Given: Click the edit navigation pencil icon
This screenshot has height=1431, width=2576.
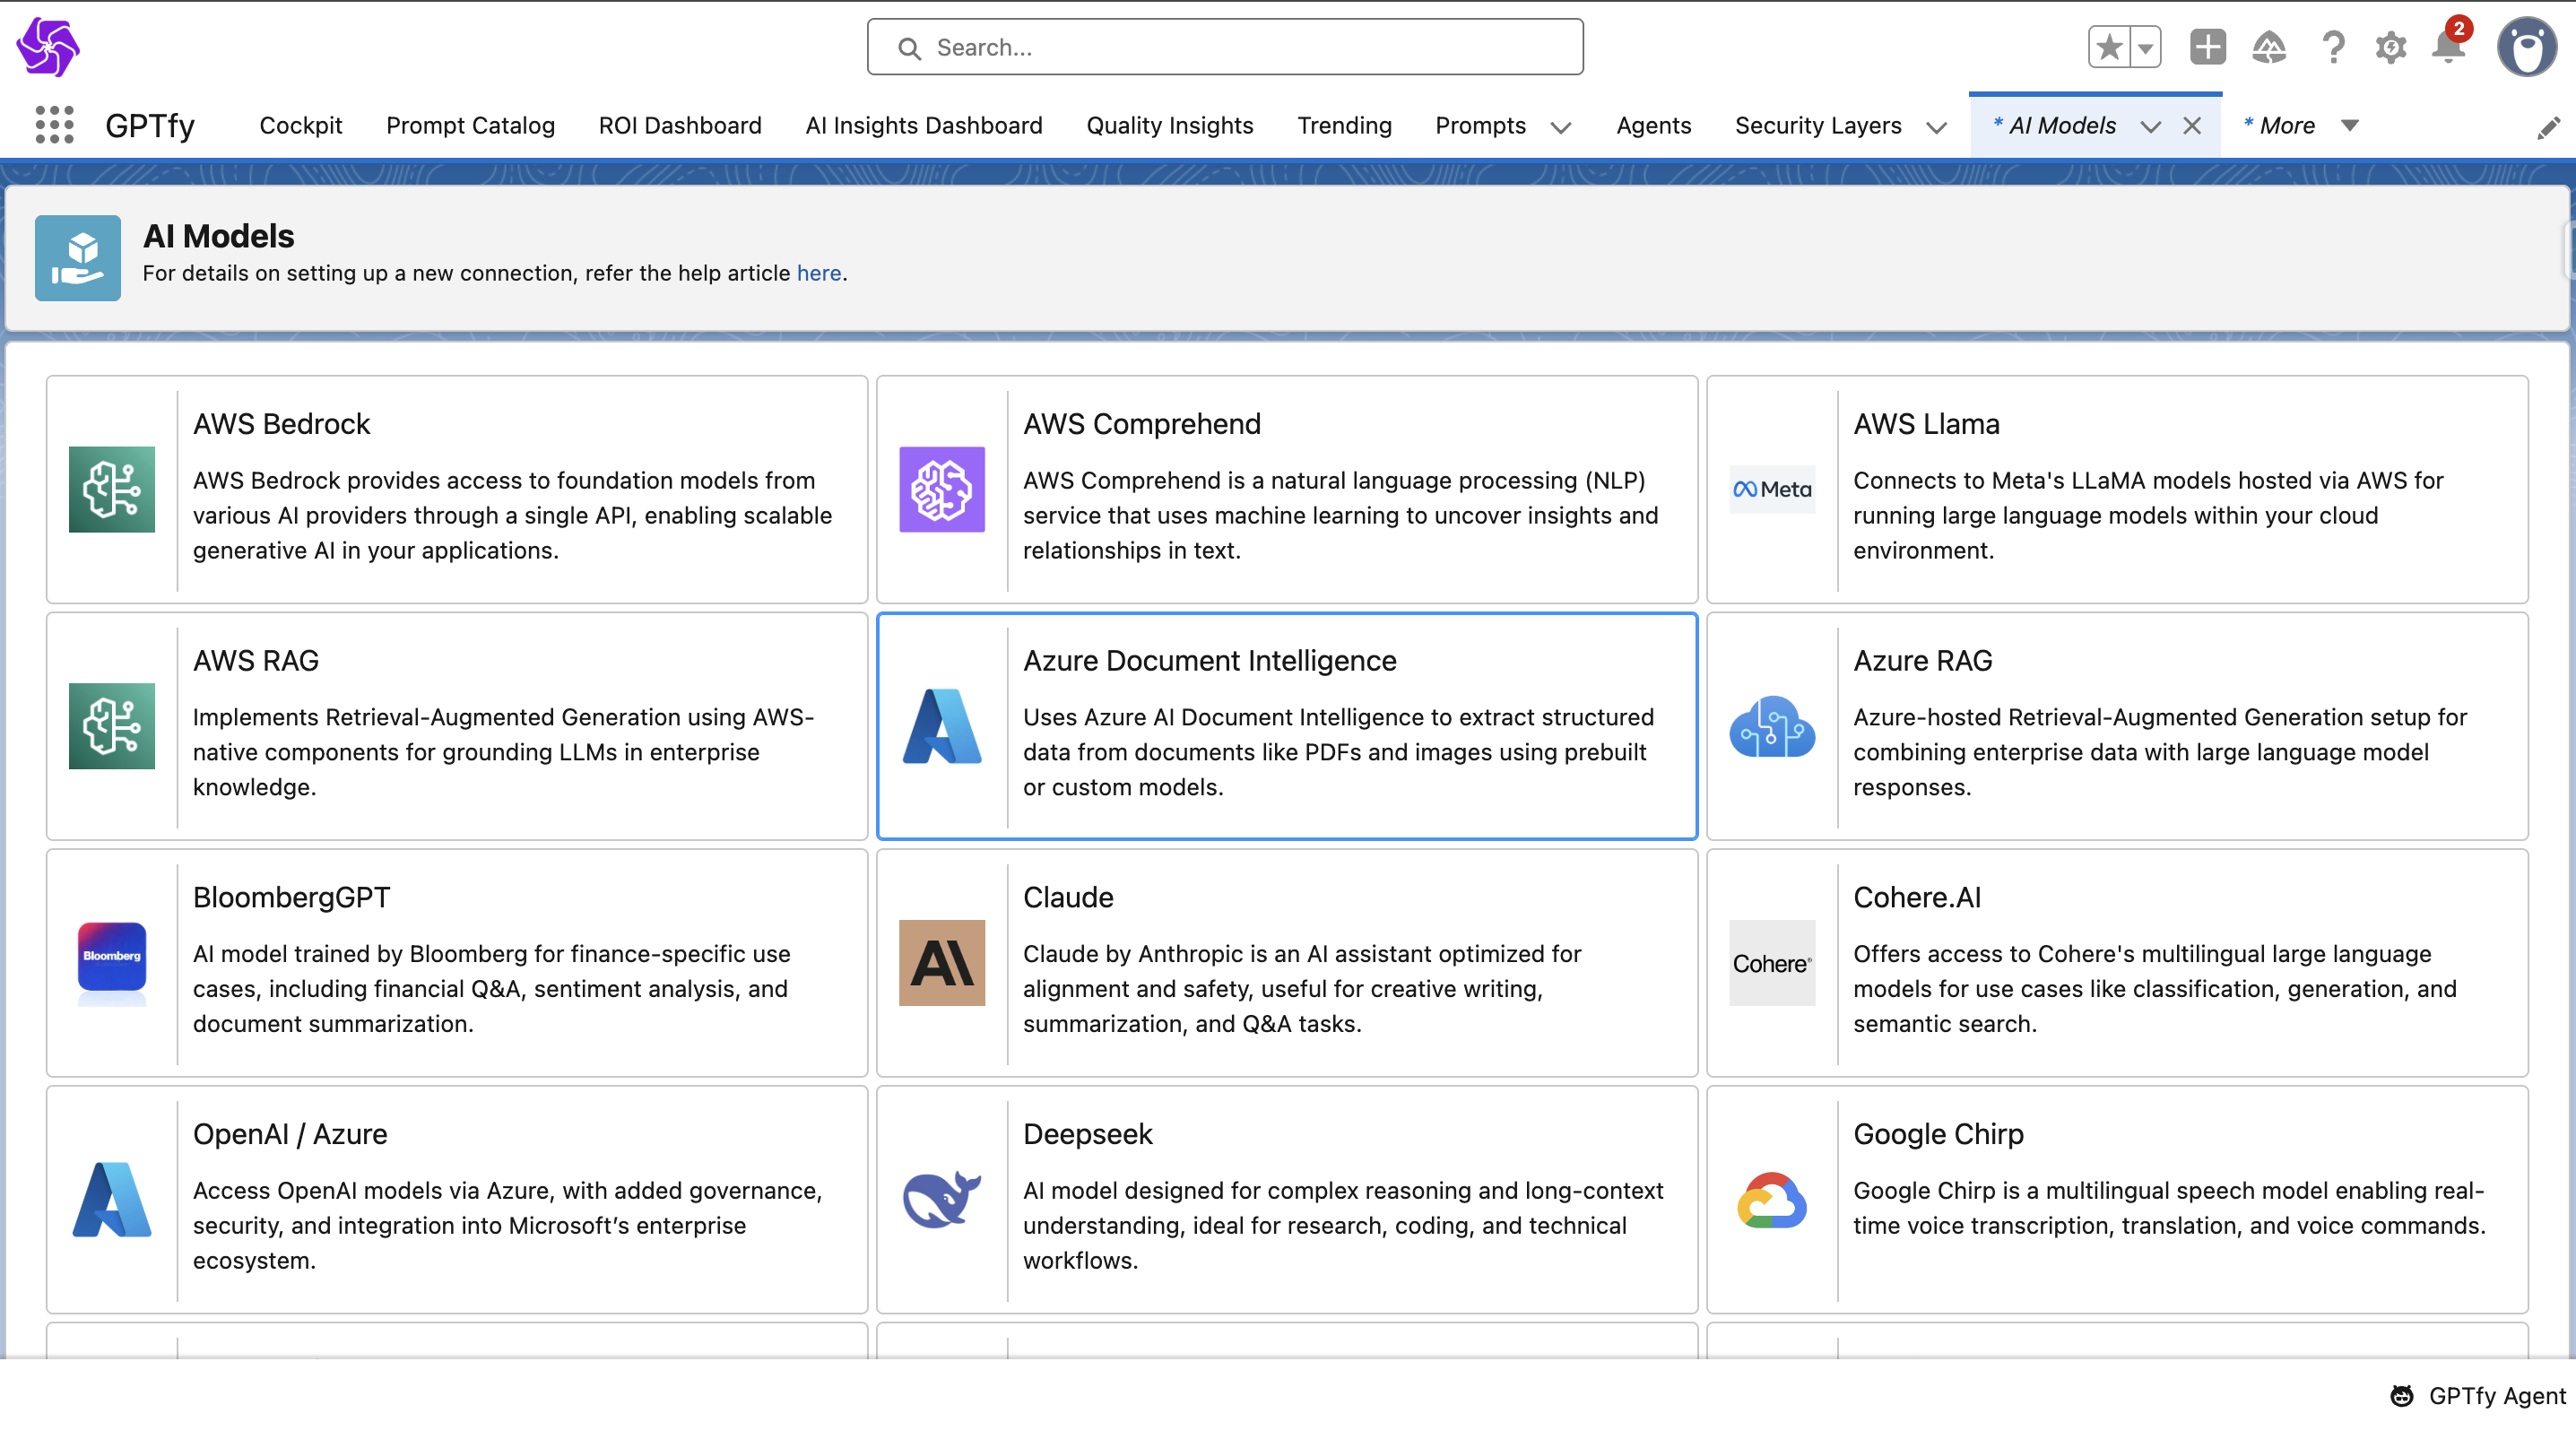Looking at the screenshot, I should click(2548, 127).
